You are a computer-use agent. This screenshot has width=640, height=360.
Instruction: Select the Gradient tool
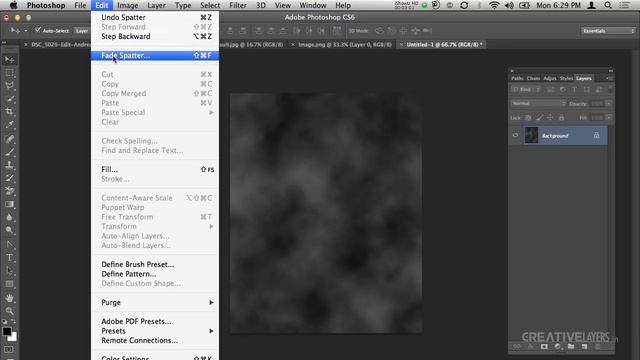[x=9, y=204]
